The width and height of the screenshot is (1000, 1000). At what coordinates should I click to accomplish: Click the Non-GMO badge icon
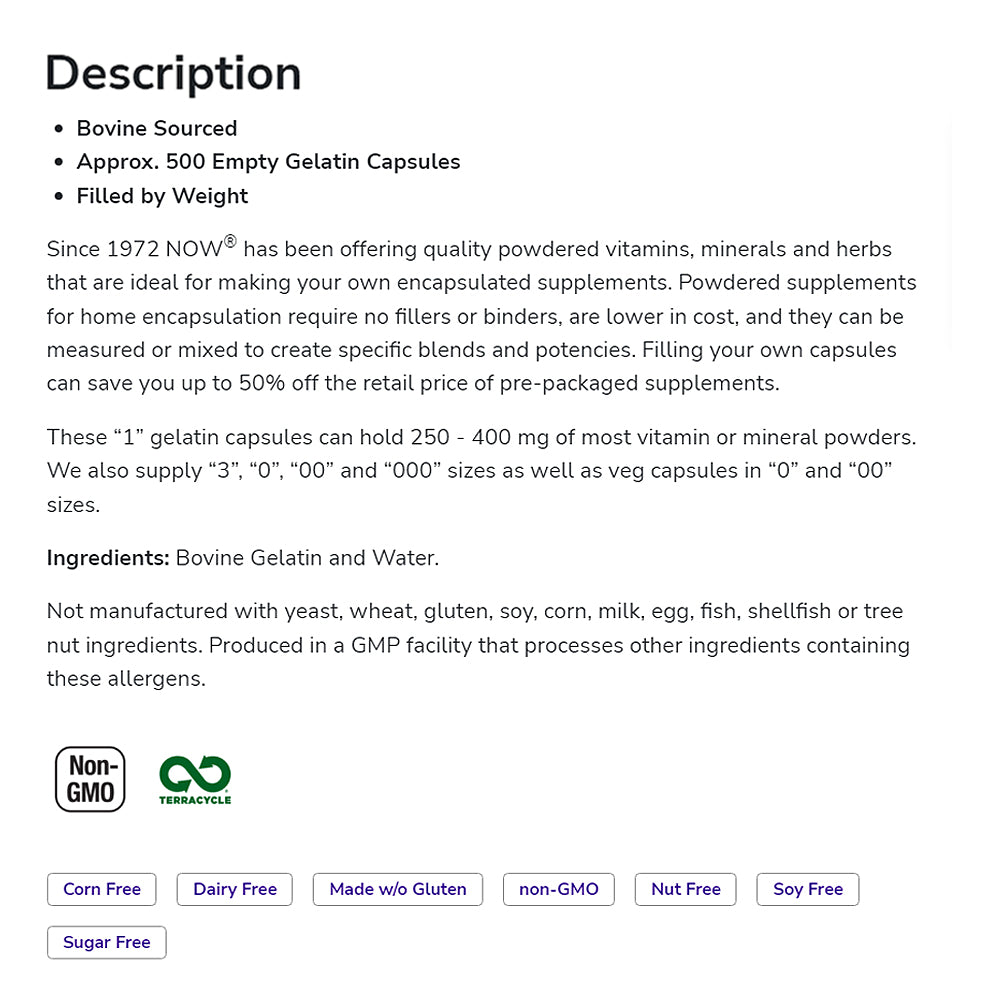pos(90,779)
